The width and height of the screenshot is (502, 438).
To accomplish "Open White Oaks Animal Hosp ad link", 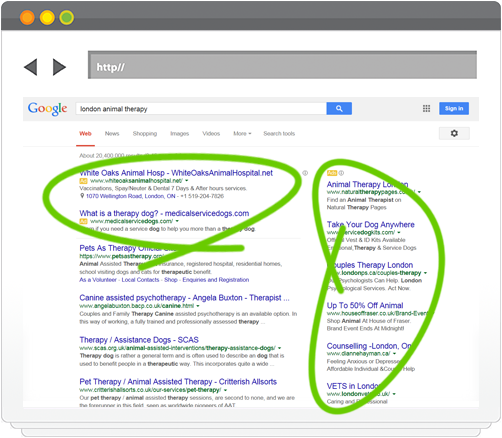I will tap(176, 173).
